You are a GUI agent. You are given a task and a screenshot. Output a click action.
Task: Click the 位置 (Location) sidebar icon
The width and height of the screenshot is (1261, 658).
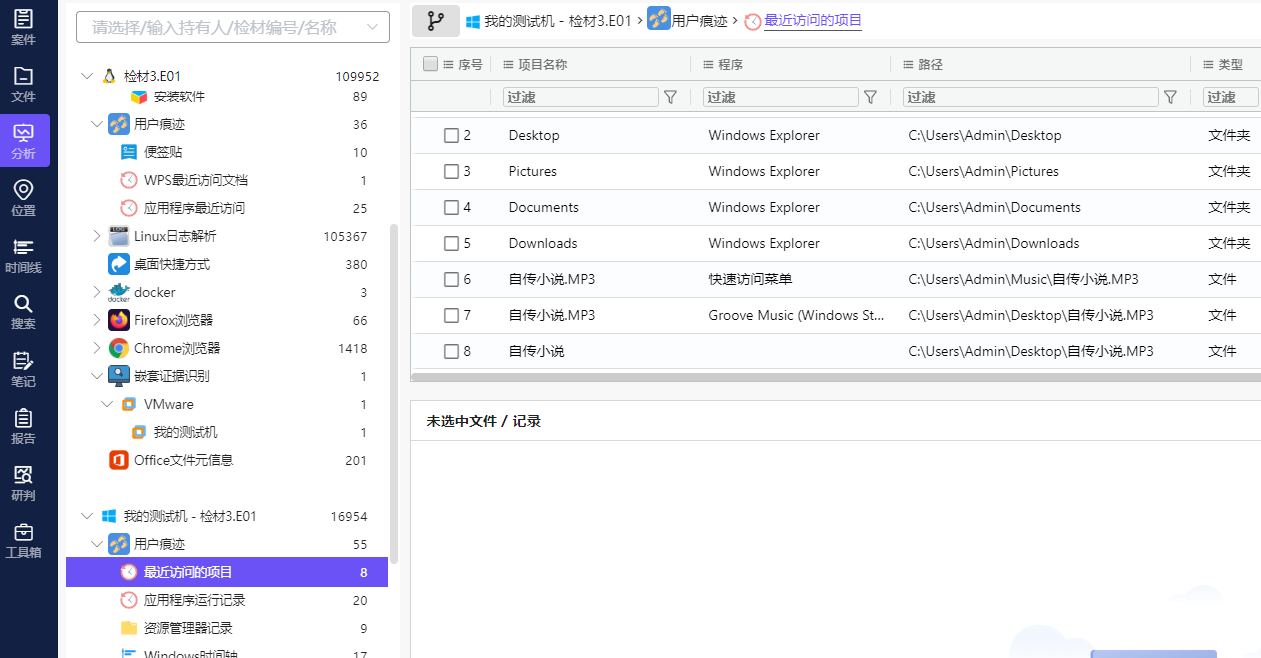[x=23, y=198]
